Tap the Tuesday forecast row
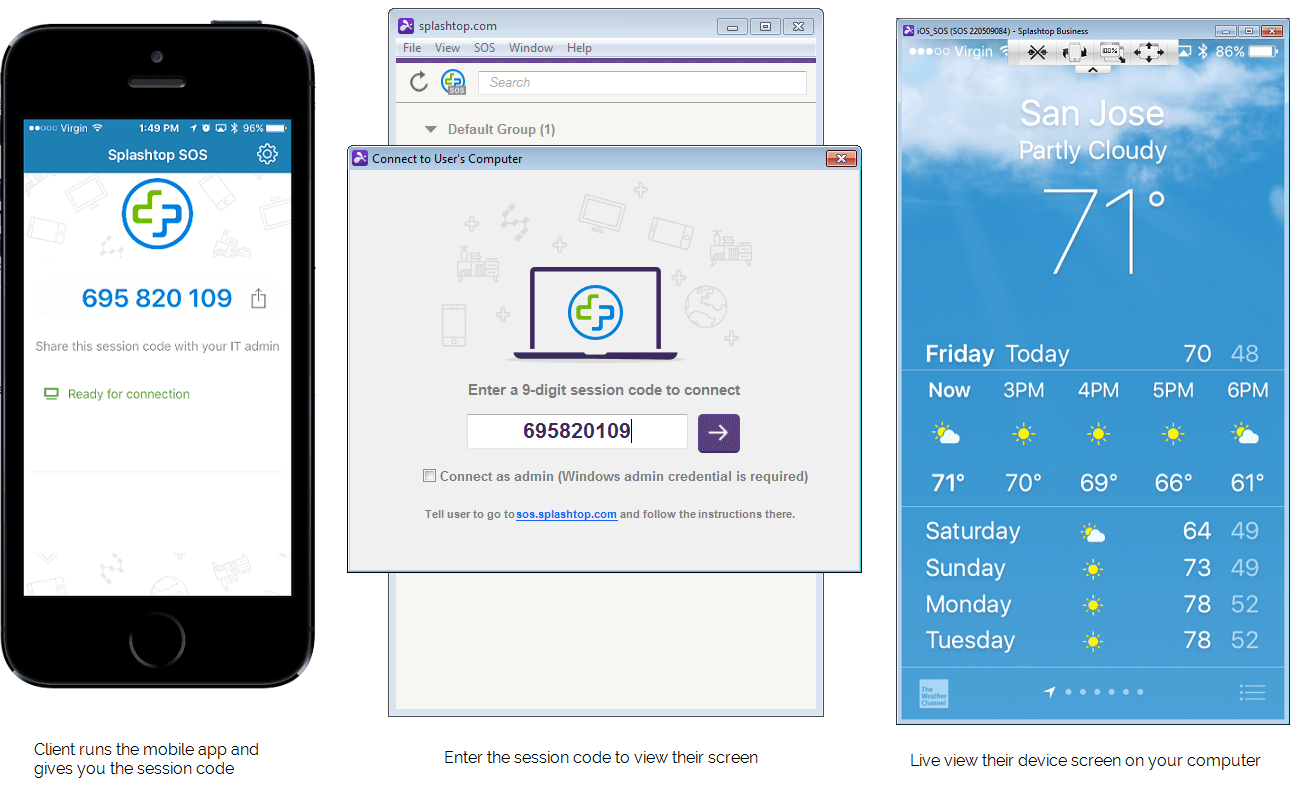The image size is (1300, 790). [1092, 640]
